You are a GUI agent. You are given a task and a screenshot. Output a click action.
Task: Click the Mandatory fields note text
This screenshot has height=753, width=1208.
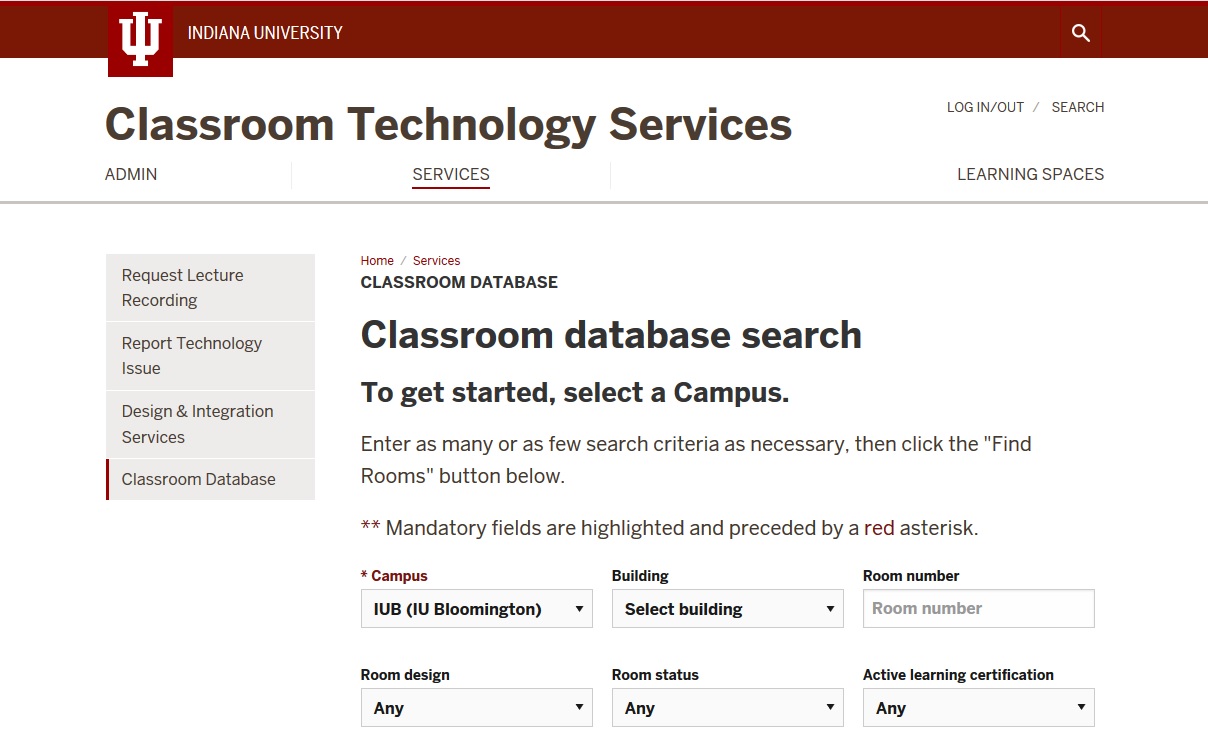click(x=669, y=528)
